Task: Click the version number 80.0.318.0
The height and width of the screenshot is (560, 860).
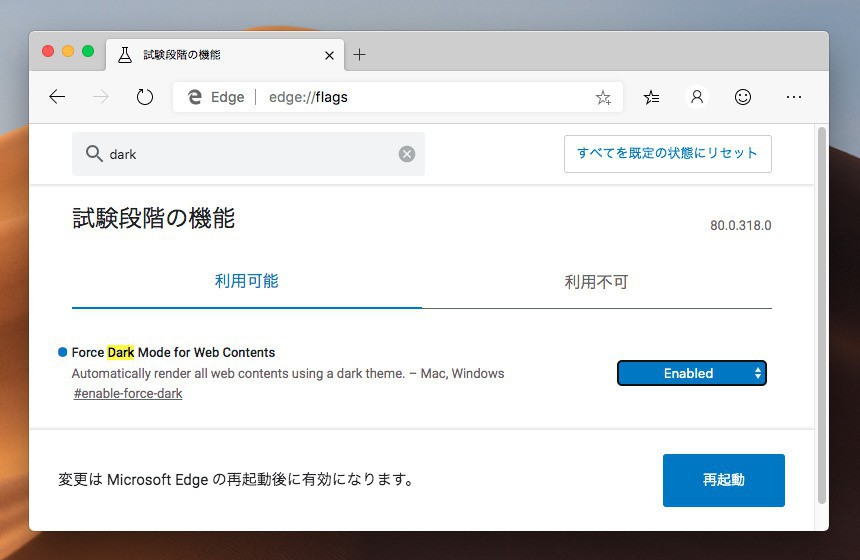Action: (x=740, y=225)
